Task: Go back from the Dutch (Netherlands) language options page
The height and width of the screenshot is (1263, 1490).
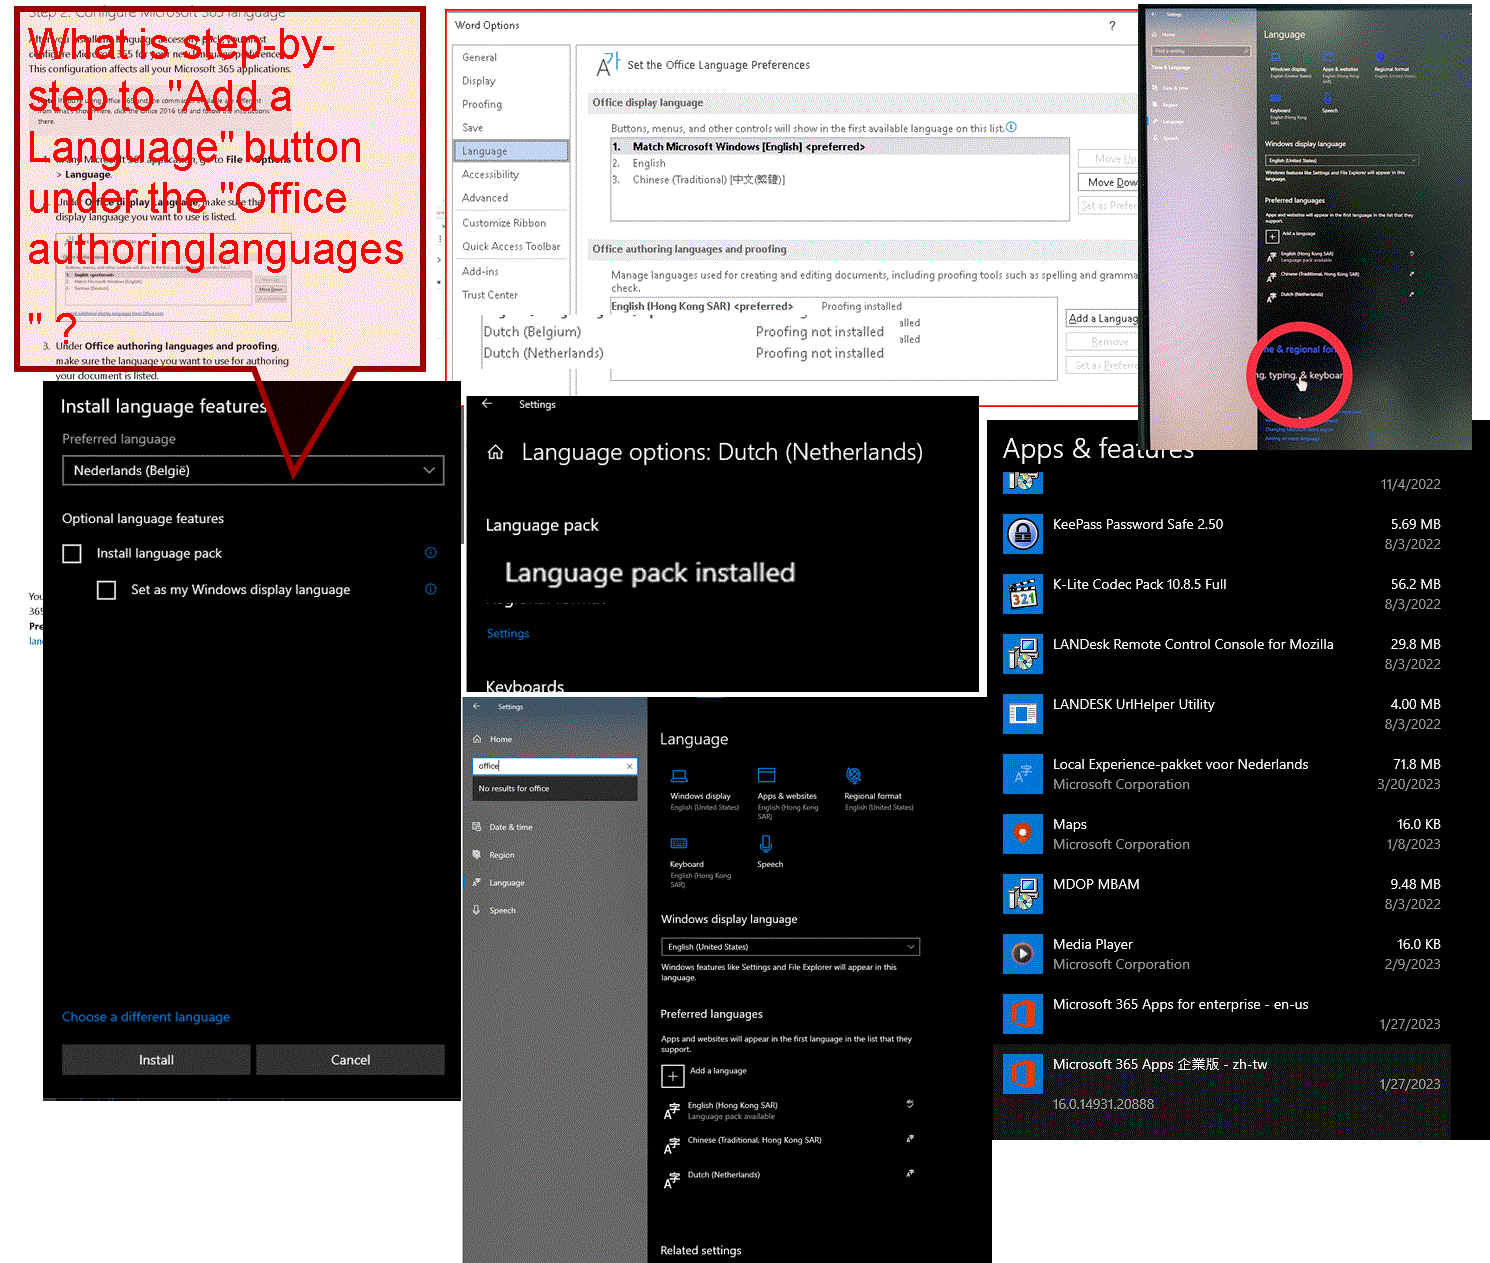Action: pos(487,404)
